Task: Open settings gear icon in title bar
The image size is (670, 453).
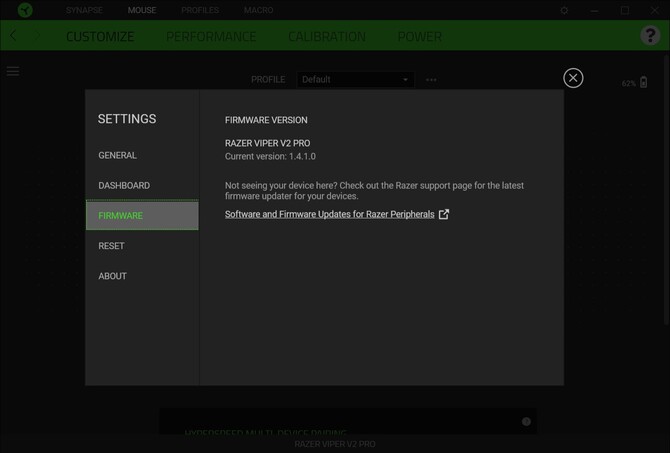Action: pyautogui.click(x=564, y=10)
